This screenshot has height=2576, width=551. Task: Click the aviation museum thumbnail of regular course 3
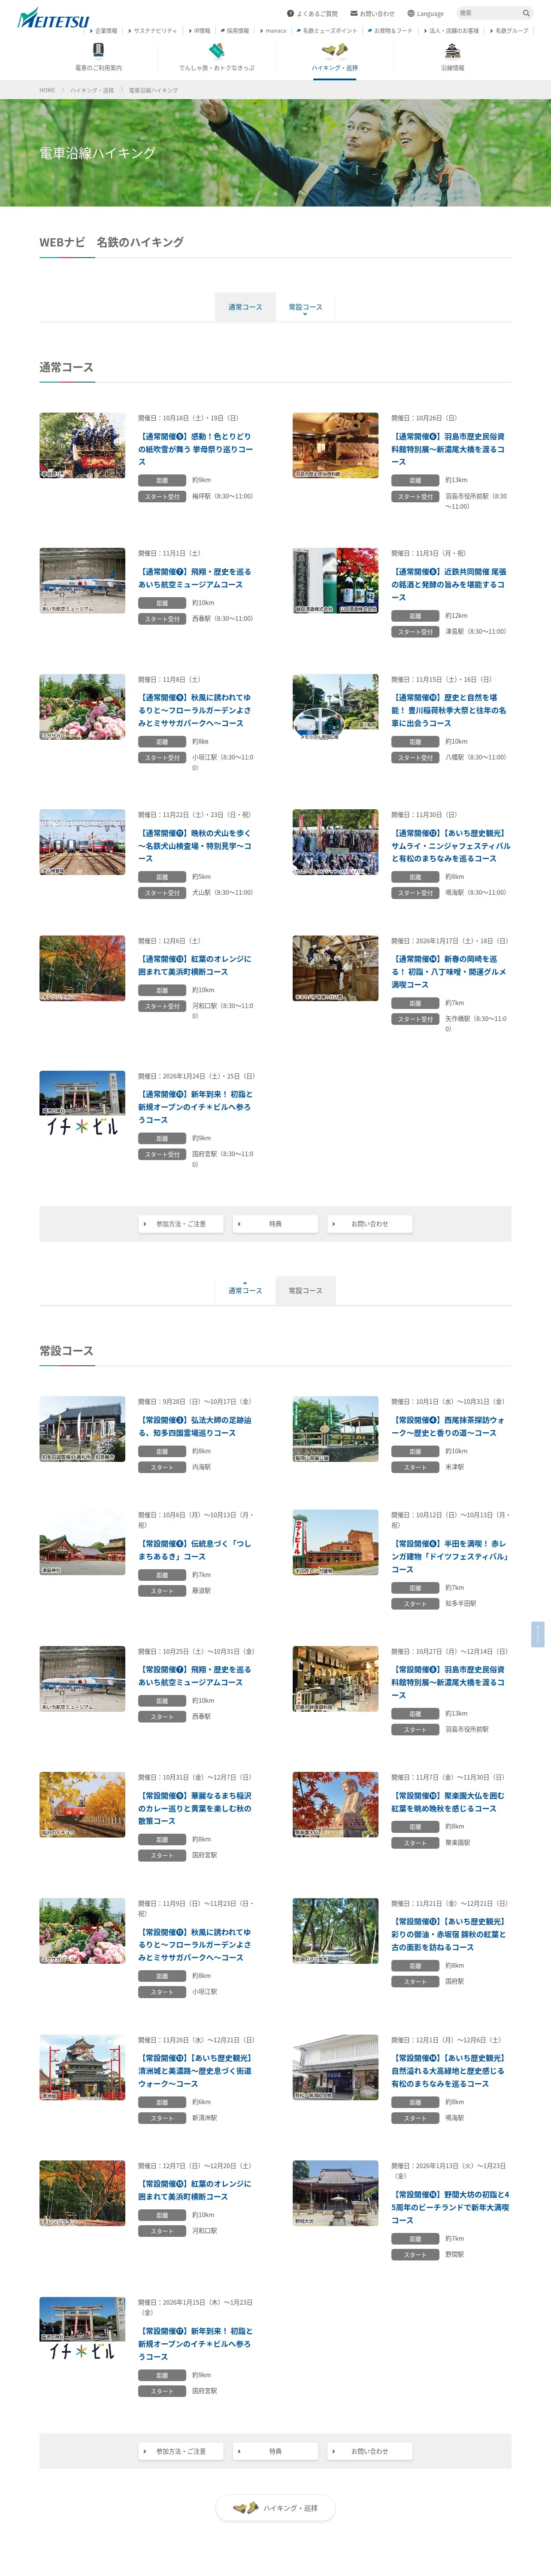point(82,580)
